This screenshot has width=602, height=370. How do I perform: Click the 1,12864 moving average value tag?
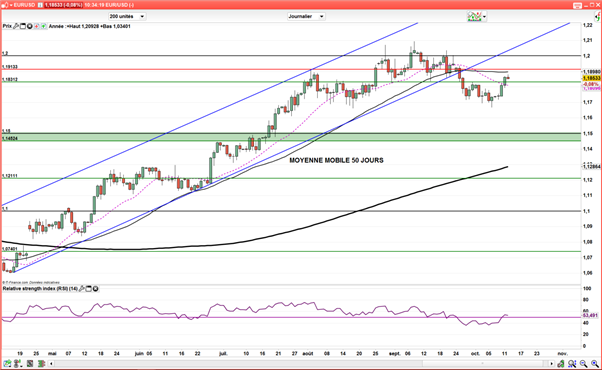pos(591,167)
